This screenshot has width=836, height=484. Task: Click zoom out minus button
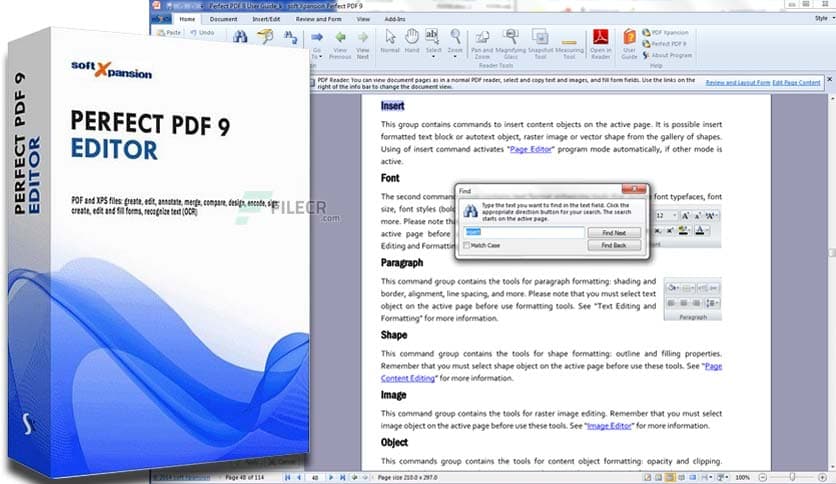(x=763, y=478)
